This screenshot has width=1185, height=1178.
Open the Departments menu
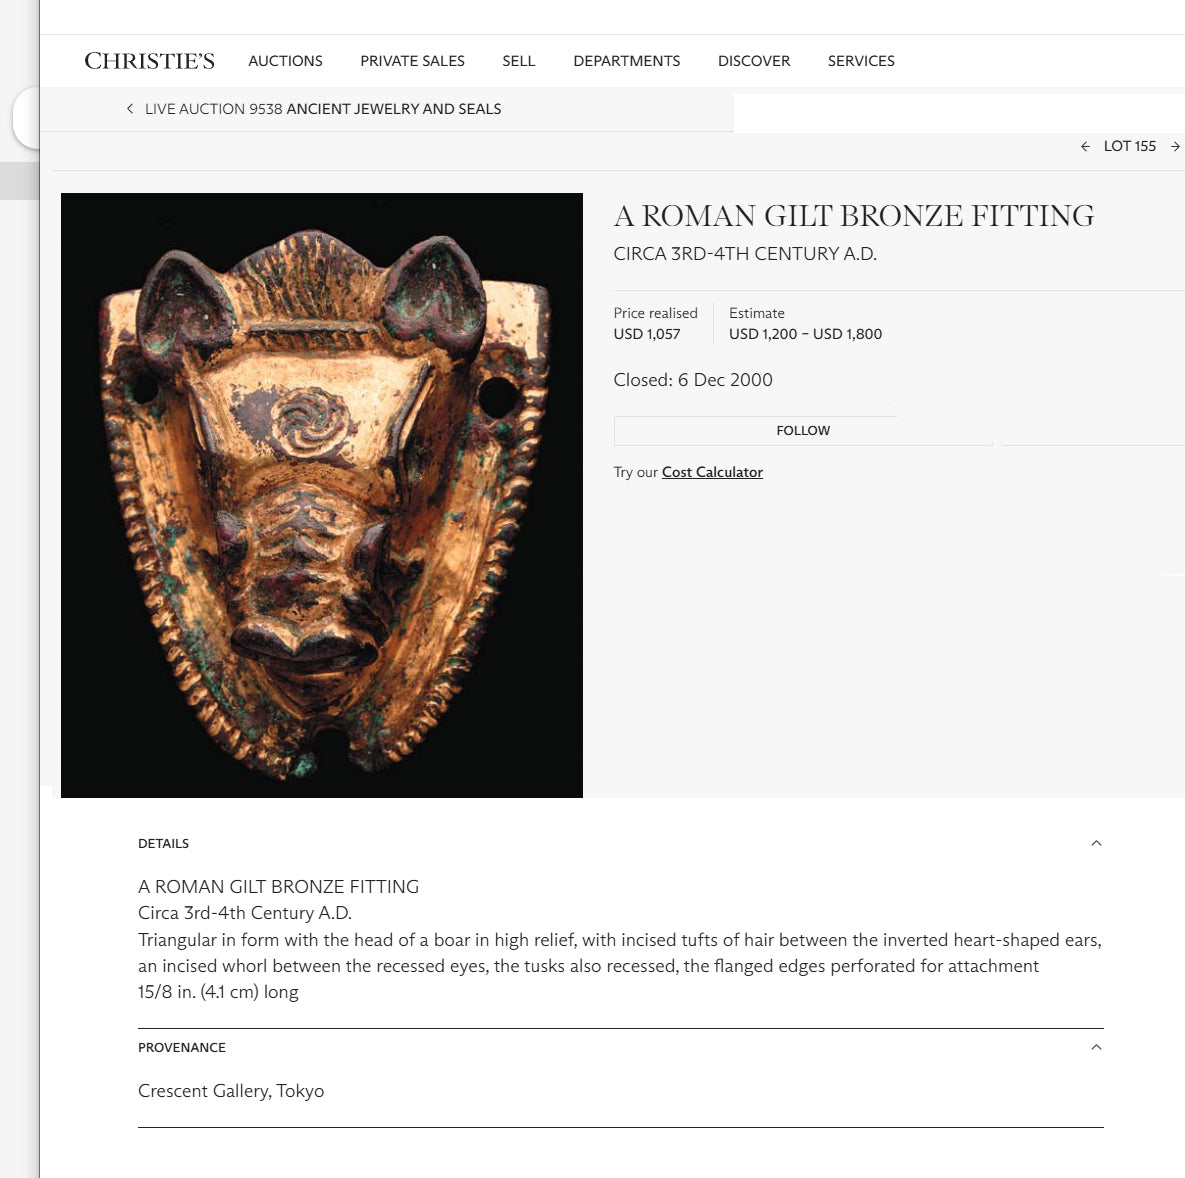(x=626, y=61)
